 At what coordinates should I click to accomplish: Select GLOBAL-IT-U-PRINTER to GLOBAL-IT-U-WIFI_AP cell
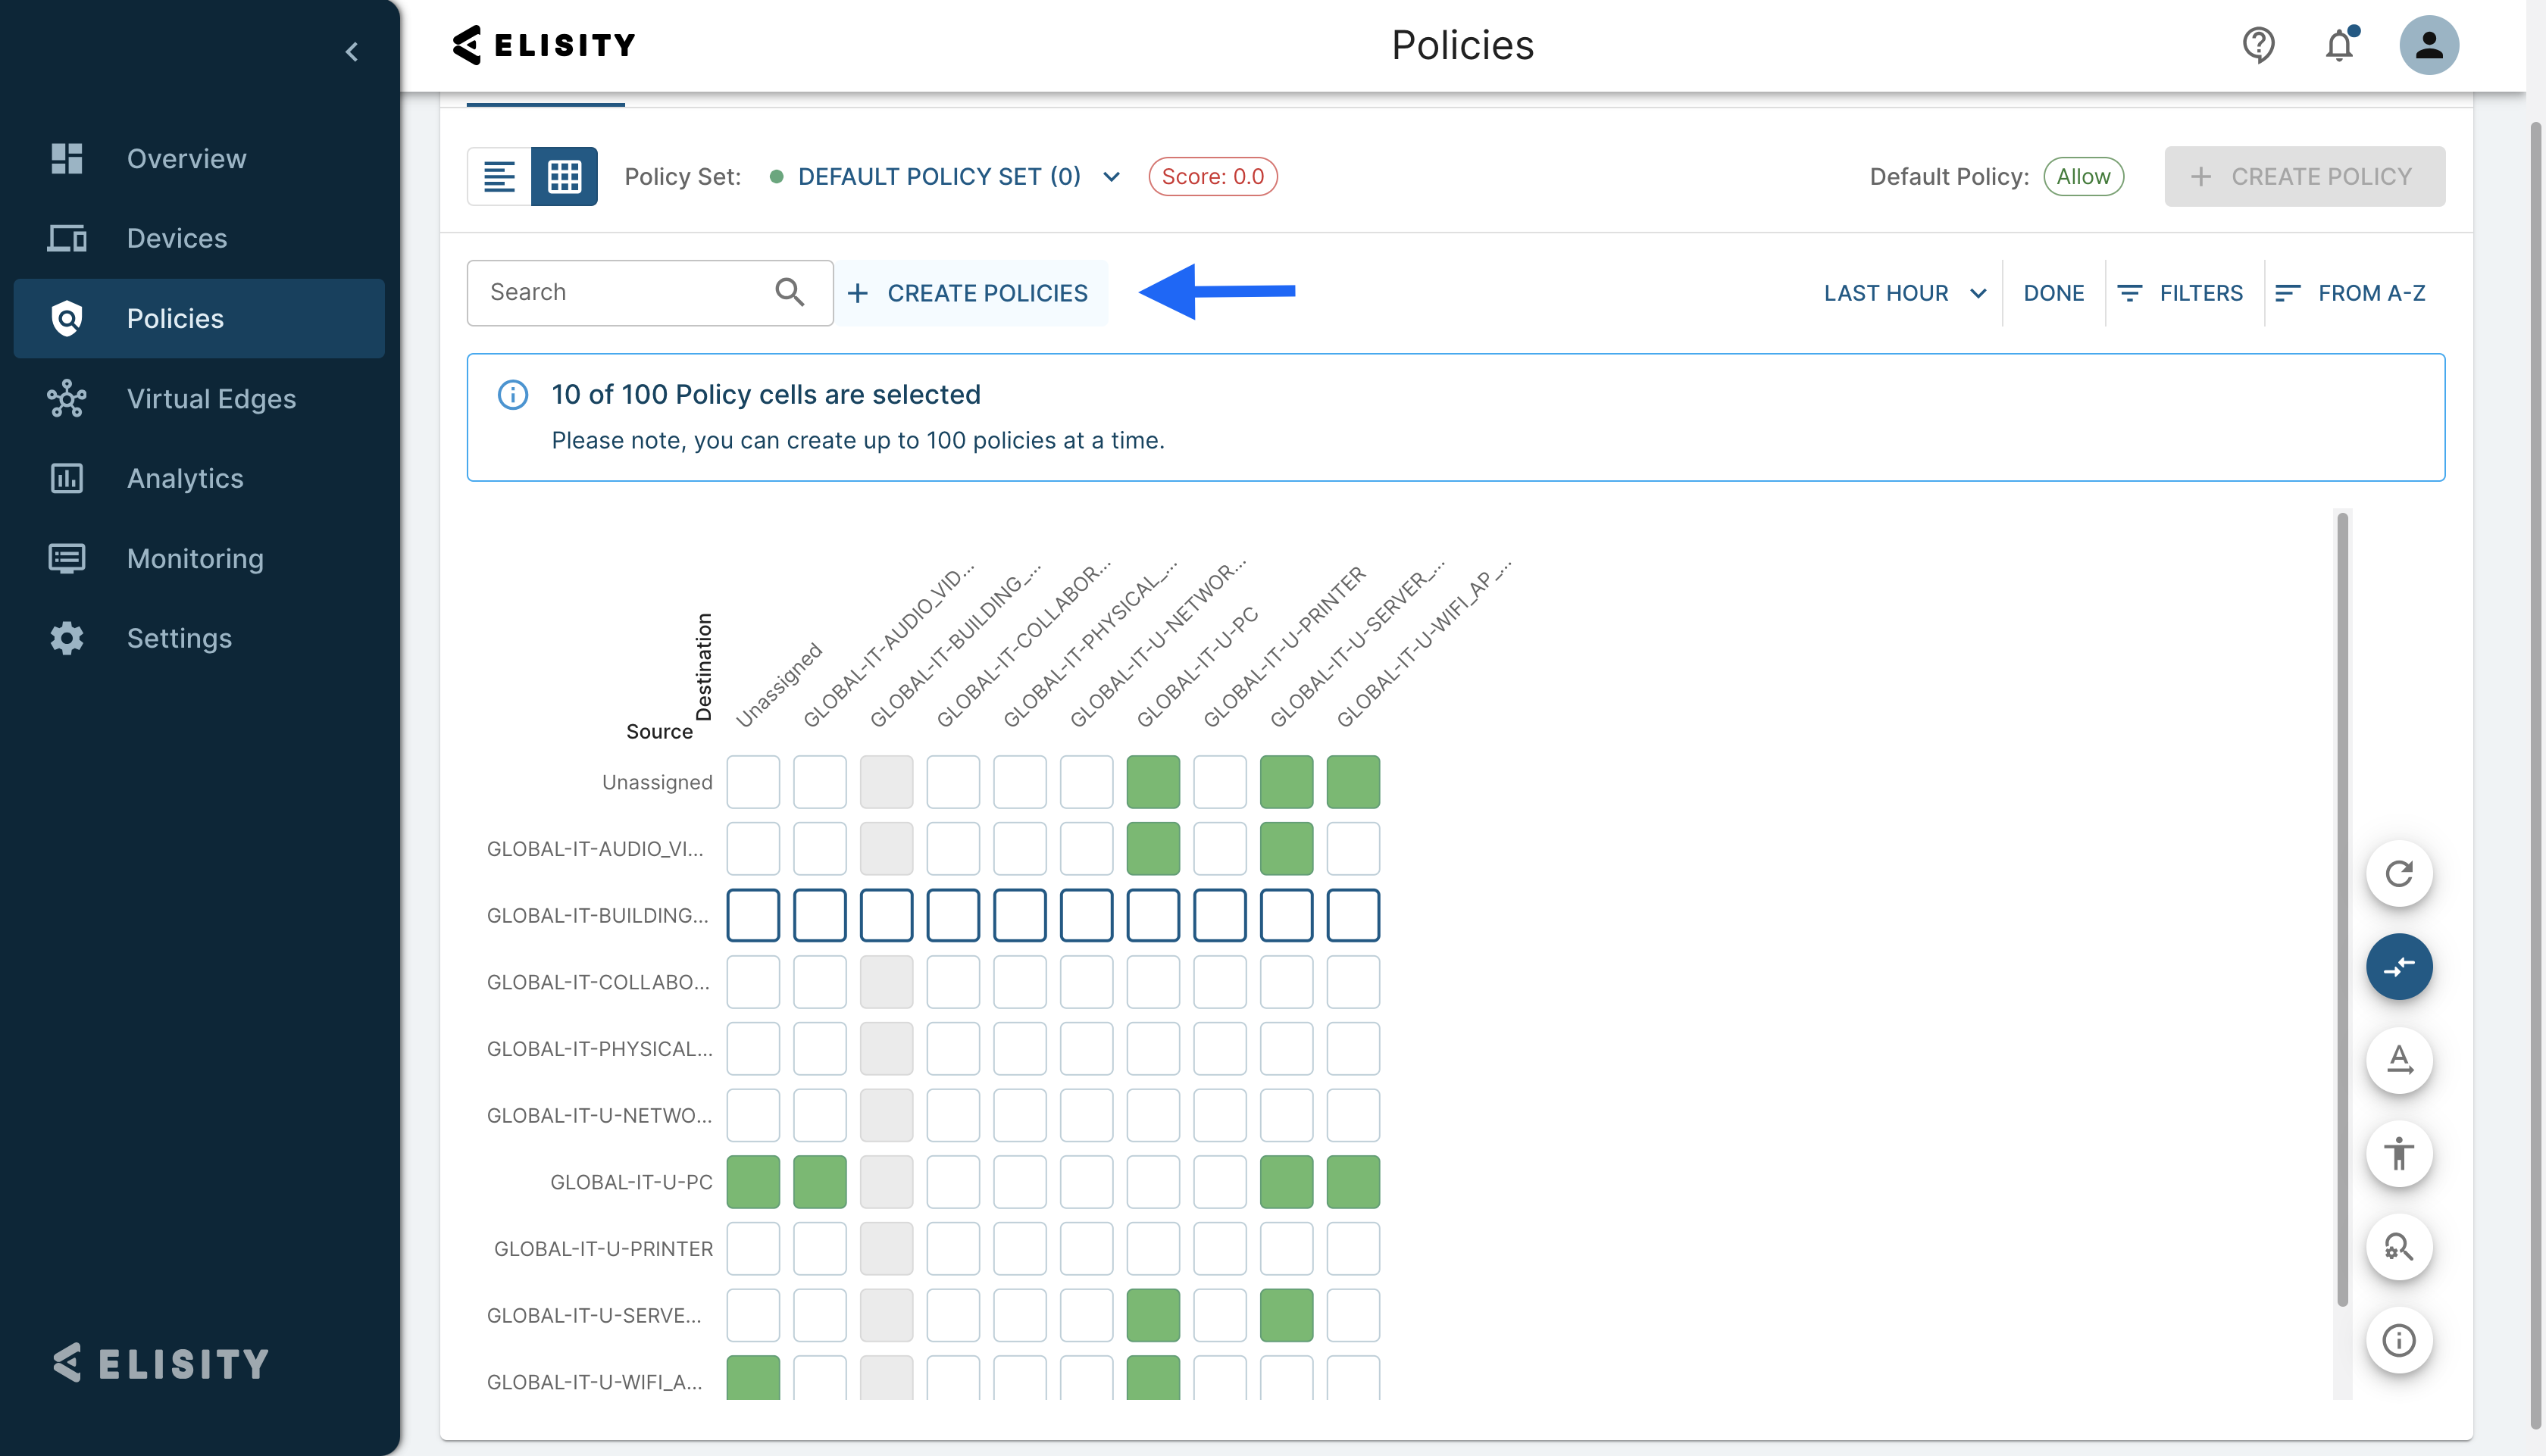[1353, 1249]
